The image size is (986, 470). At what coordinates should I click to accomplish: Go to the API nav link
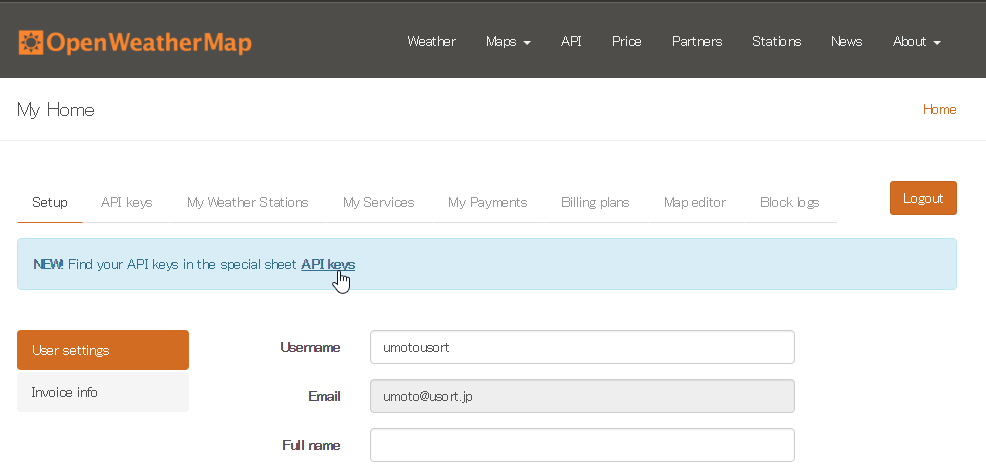click(x=571, y=42)
